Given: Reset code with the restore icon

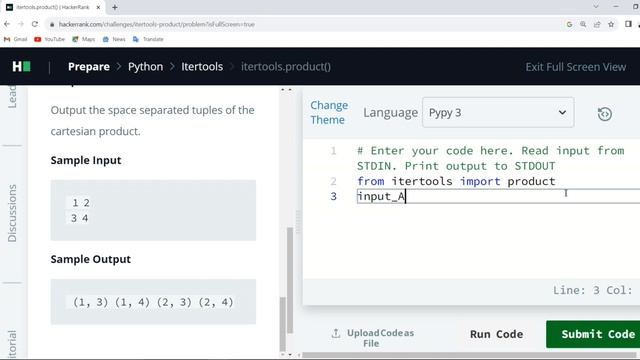Looking at the screenshot, I should [x=604, y=114].
